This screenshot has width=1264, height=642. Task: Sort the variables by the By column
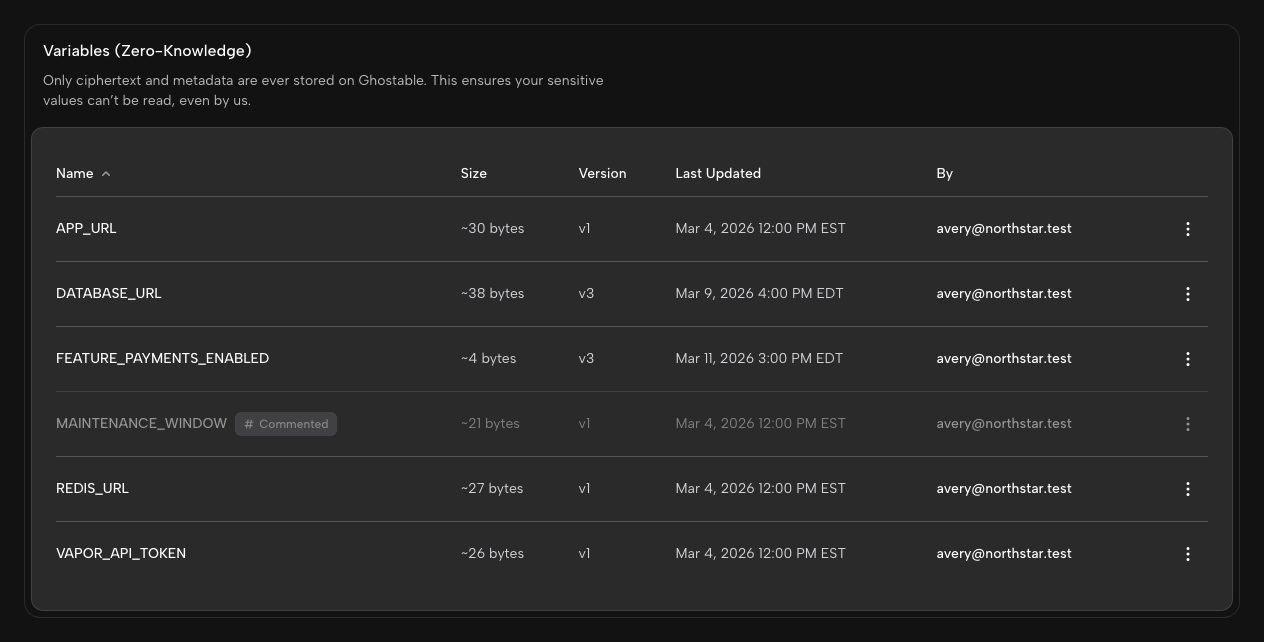[944, 173]
